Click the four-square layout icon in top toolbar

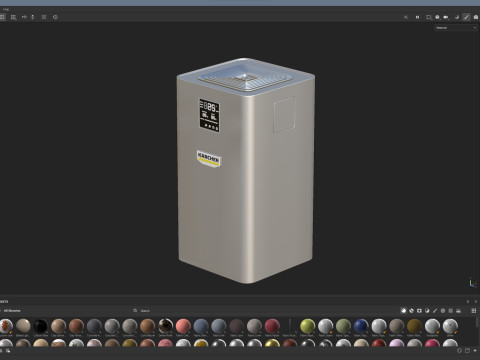coord(13,17)
